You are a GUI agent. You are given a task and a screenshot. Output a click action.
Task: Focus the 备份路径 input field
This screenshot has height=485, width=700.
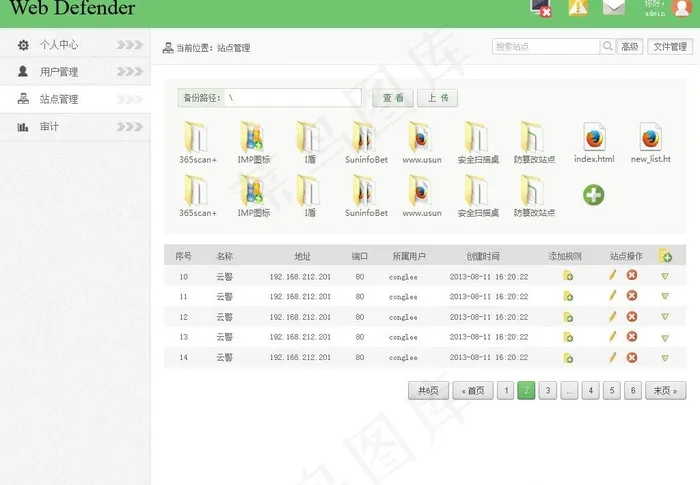[293, 98]
